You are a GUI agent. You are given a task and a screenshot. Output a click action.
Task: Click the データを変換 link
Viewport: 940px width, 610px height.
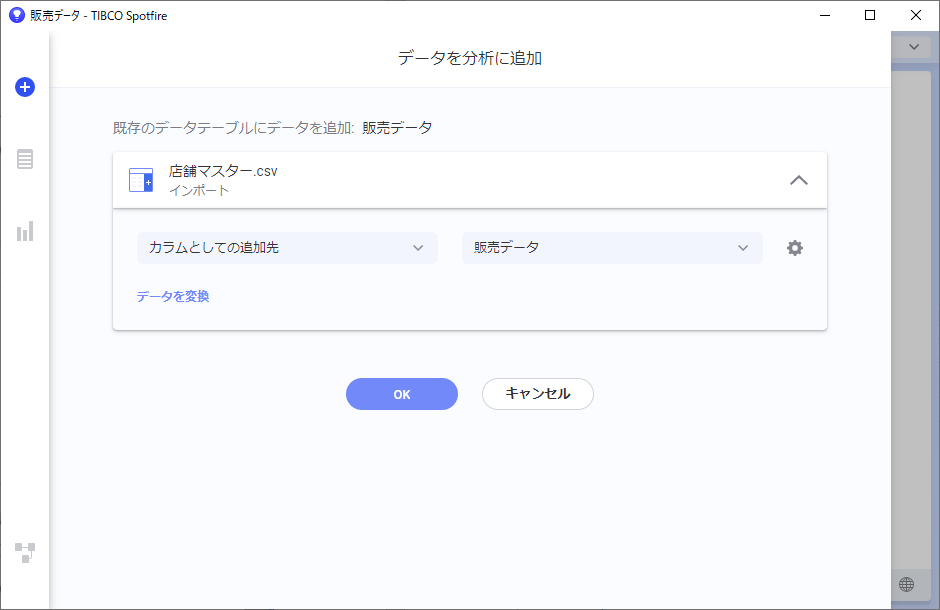click(x=173, y=297)
